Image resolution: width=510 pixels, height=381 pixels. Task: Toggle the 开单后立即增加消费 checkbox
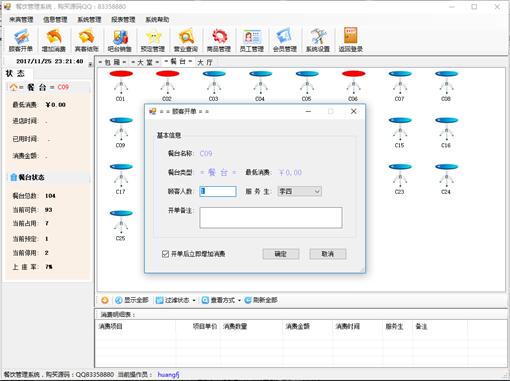point(165,254)
